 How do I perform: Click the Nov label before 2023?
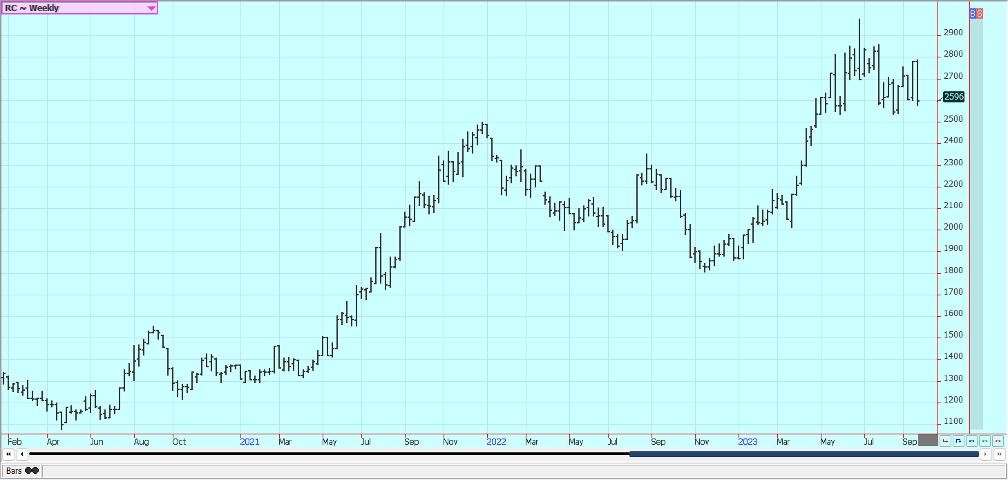pyautogui.click(x=701, y=442)
